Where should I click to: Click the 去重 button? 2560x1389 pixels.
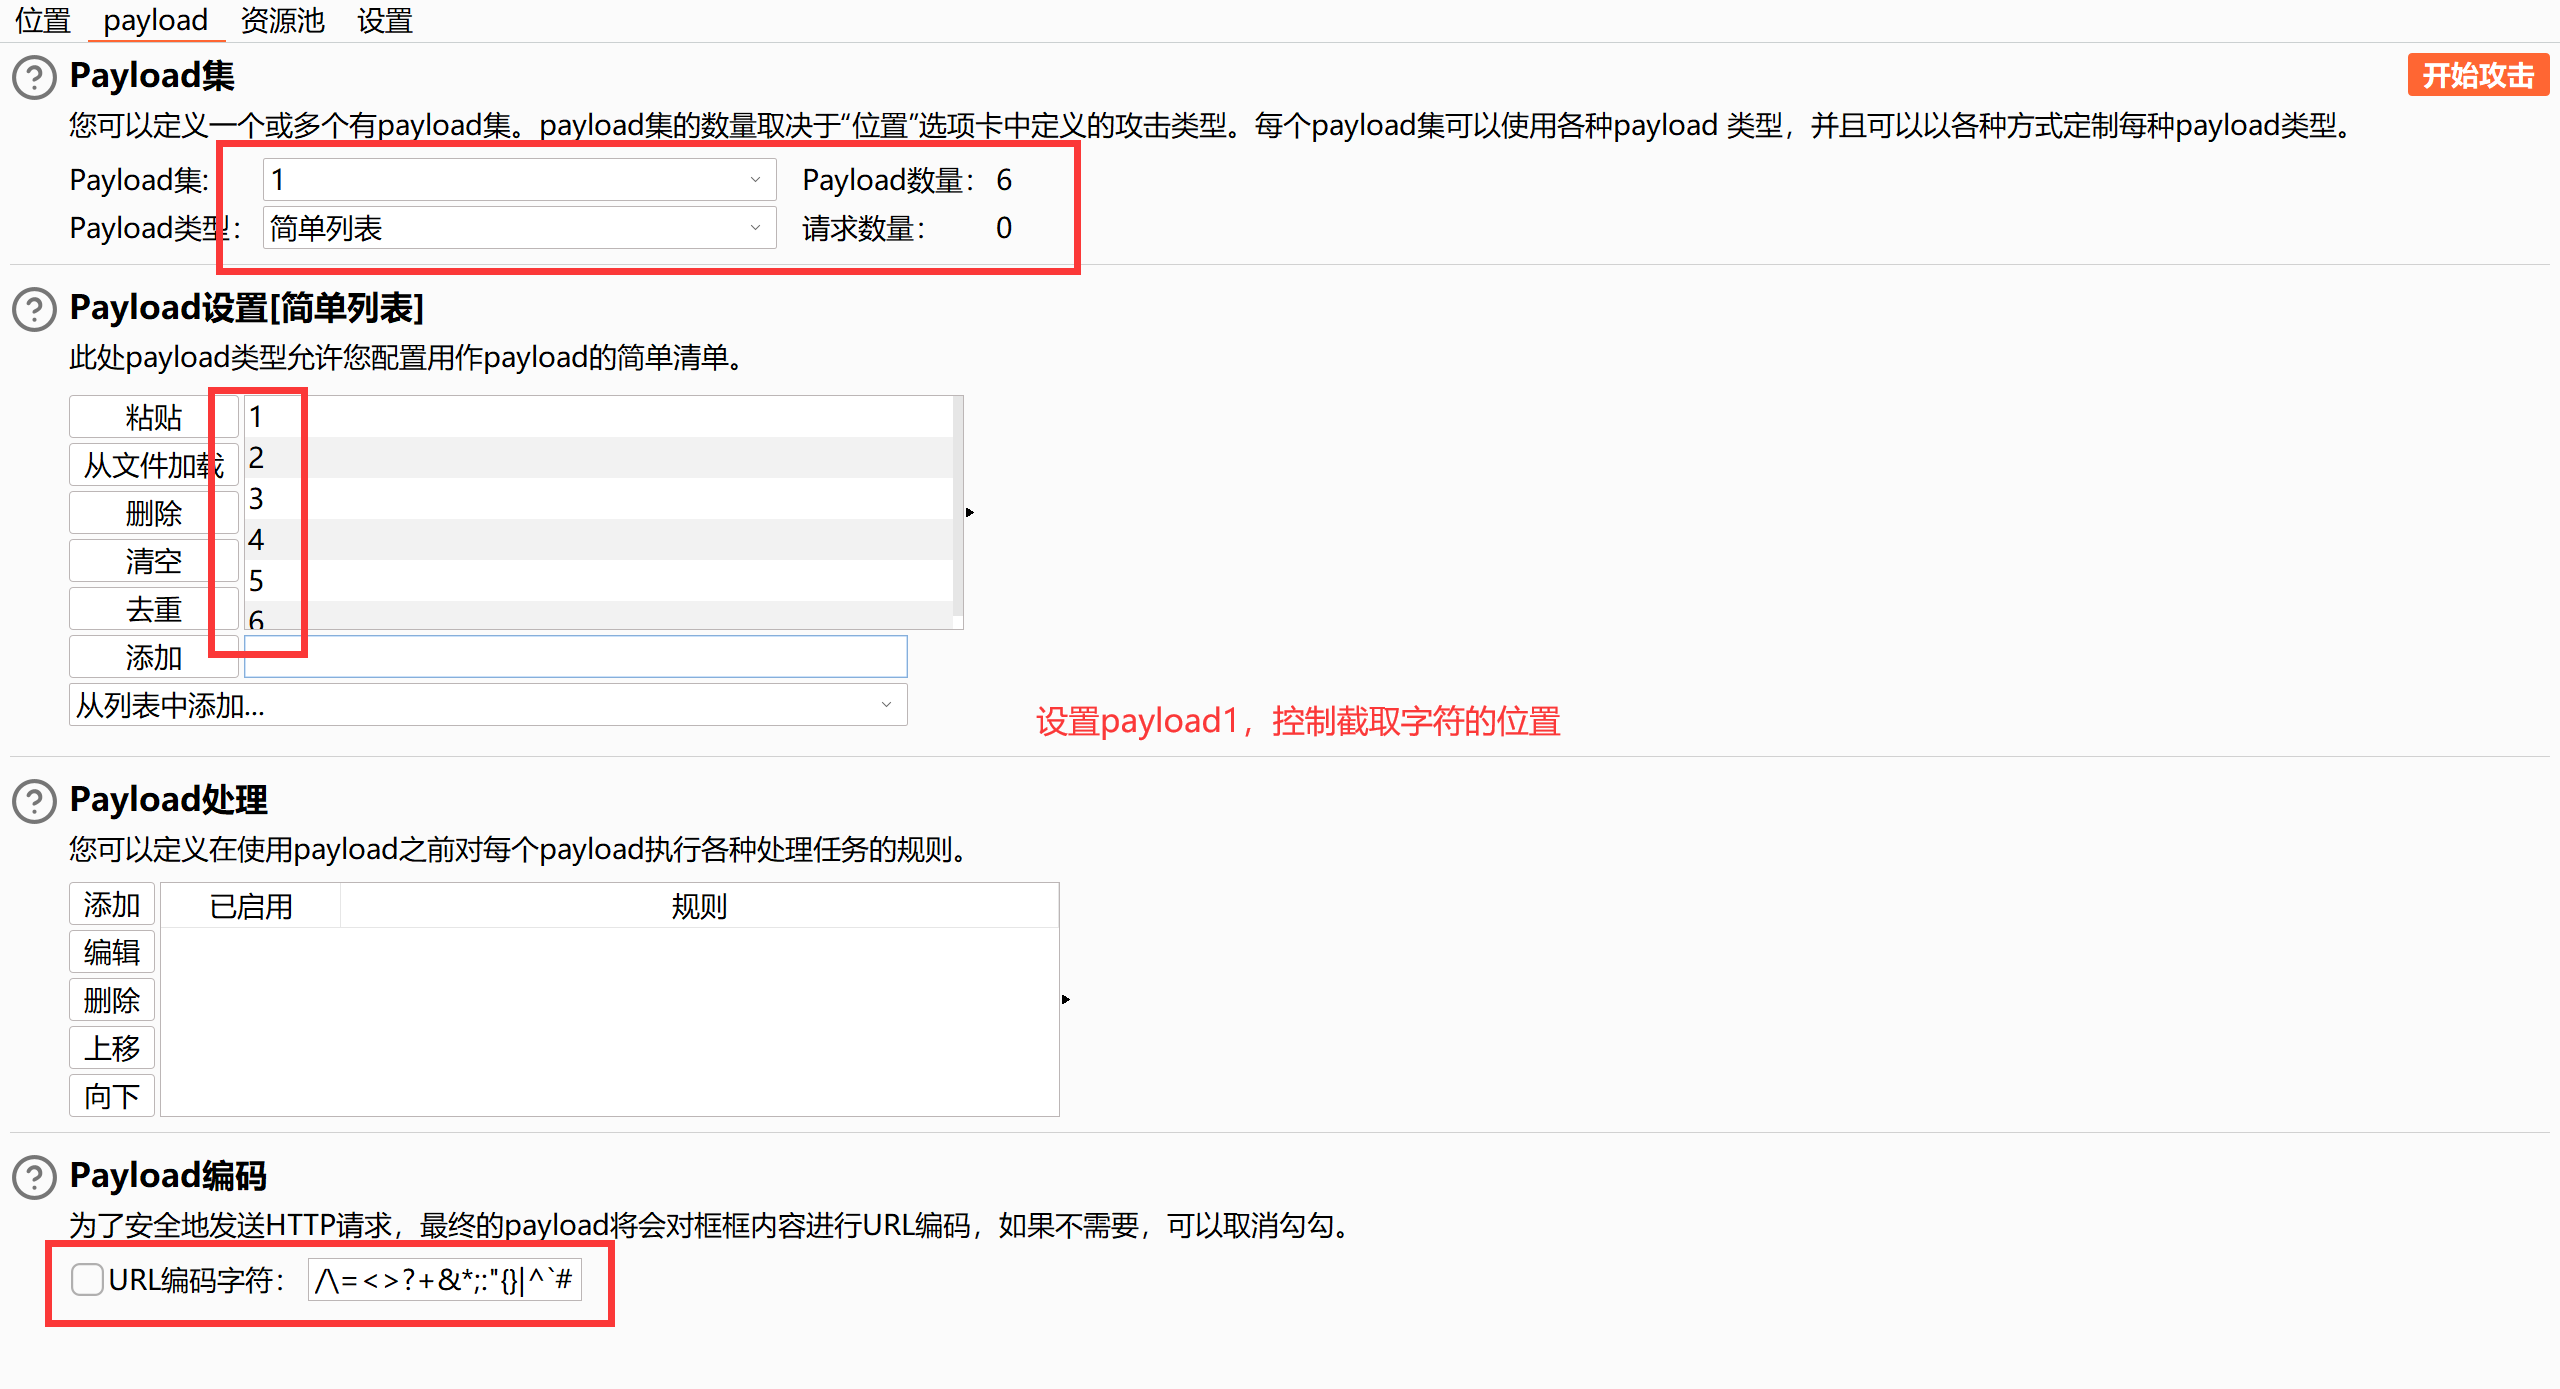tap(152, 609)
